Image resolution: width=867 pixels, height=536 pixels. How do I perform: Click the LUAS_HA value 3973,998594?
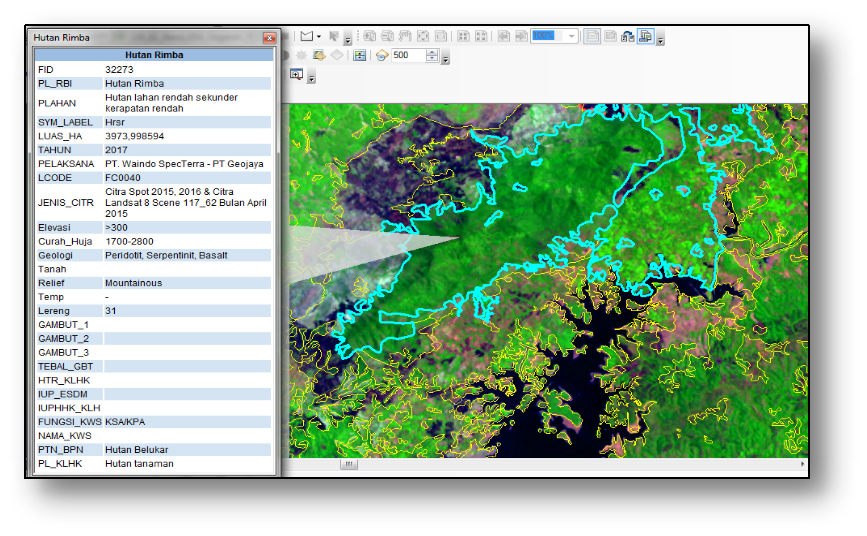pos(135,136)
